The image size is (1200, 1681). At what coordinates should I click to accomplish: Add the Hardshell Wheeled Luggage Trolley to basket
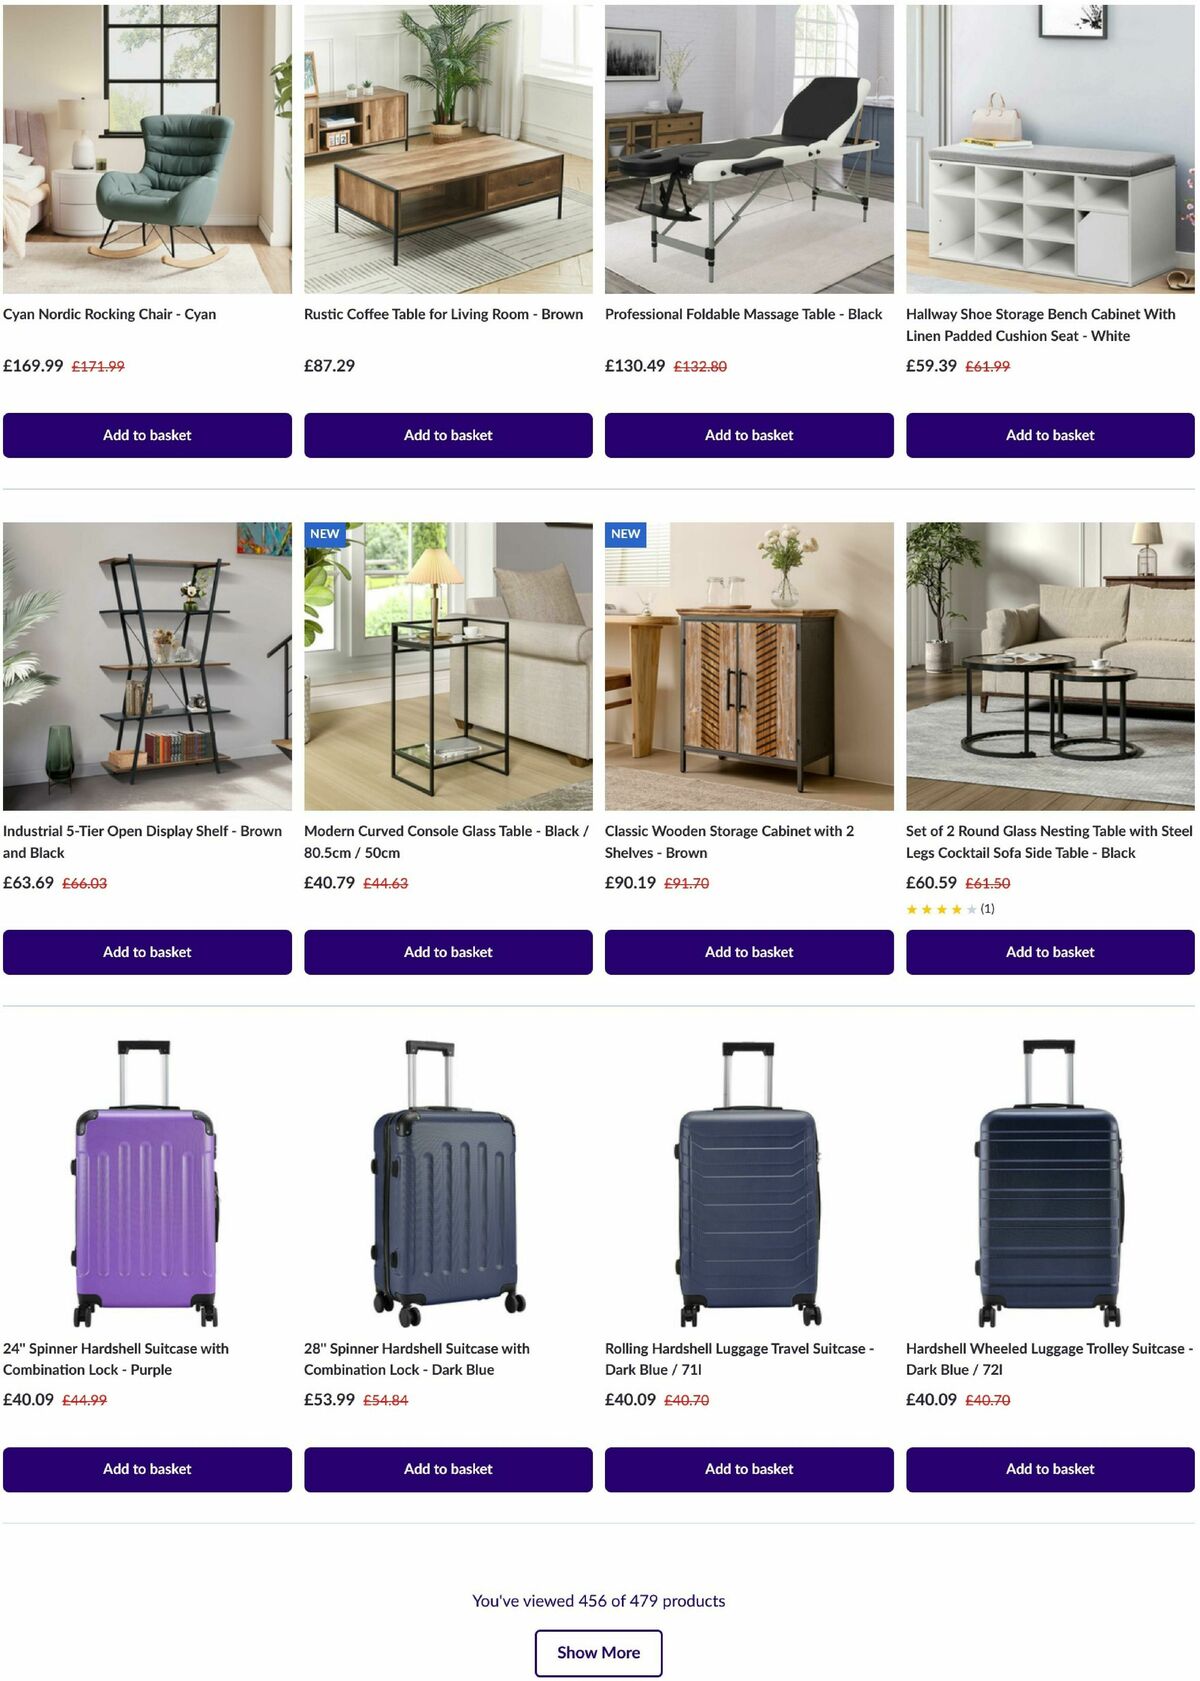(1050, 1469)
